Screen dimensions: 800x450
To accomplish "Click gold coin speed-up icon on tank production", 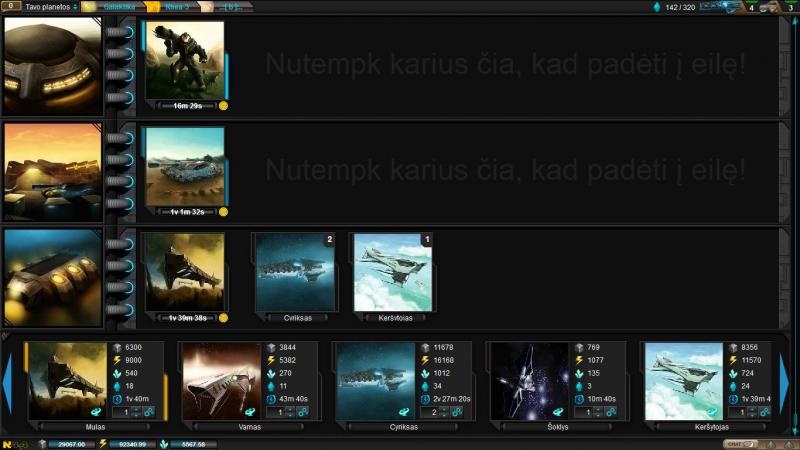I will tap(223, 212).
